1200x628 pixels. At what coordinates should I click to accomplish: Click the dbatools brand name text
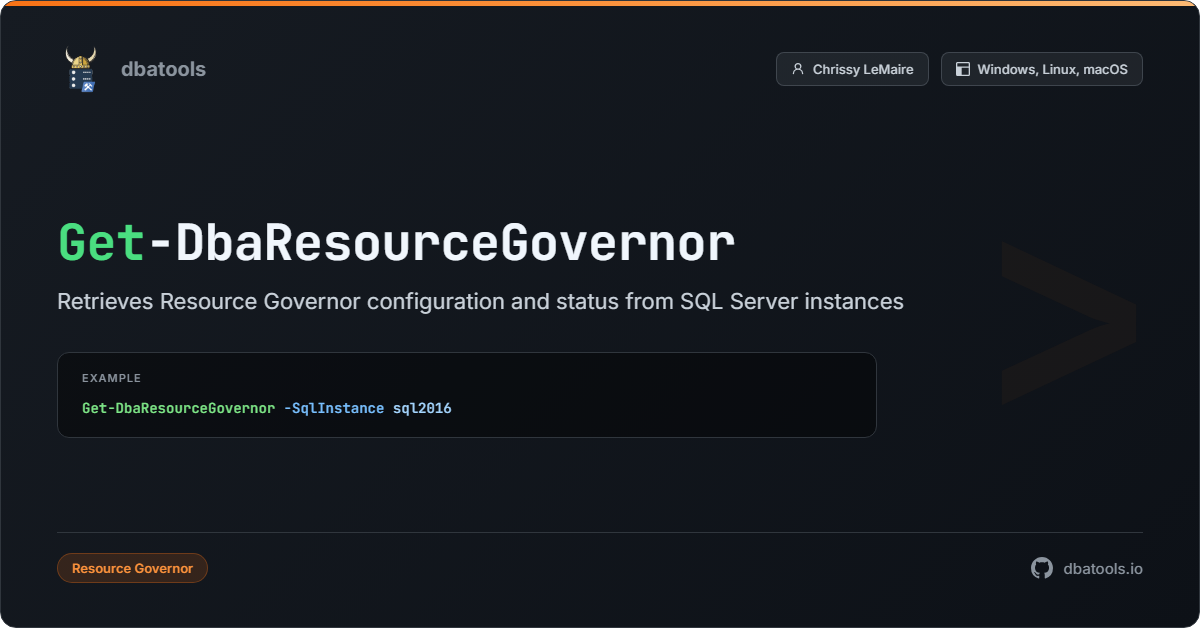[x=163, y=69]
